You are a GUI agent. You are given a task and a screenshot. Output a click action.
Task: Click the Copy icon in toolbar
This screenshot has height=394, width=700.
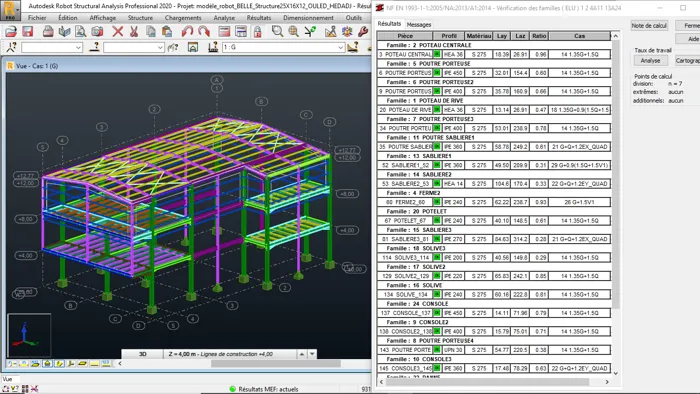pos(151,31)
